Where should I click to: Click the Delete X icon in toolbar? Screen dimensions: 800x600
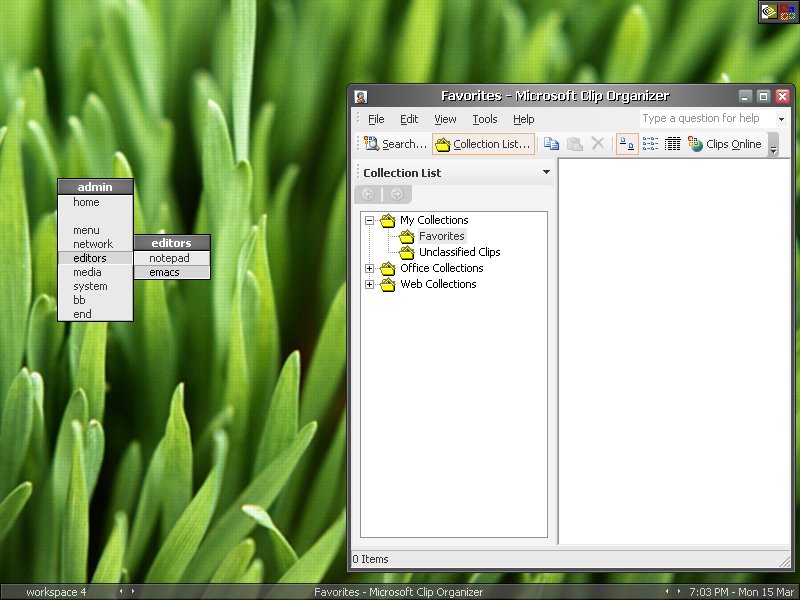(597, 144)
